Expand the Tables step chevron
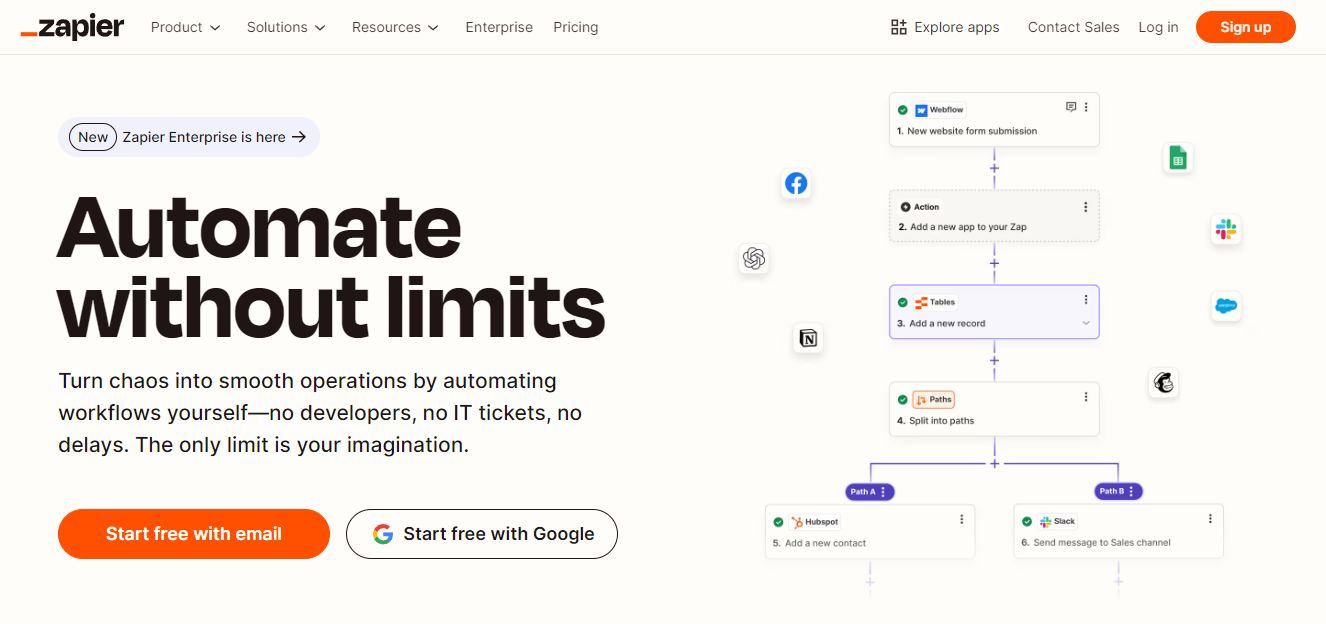1326x624 pixels. [x=1086, y=323]
